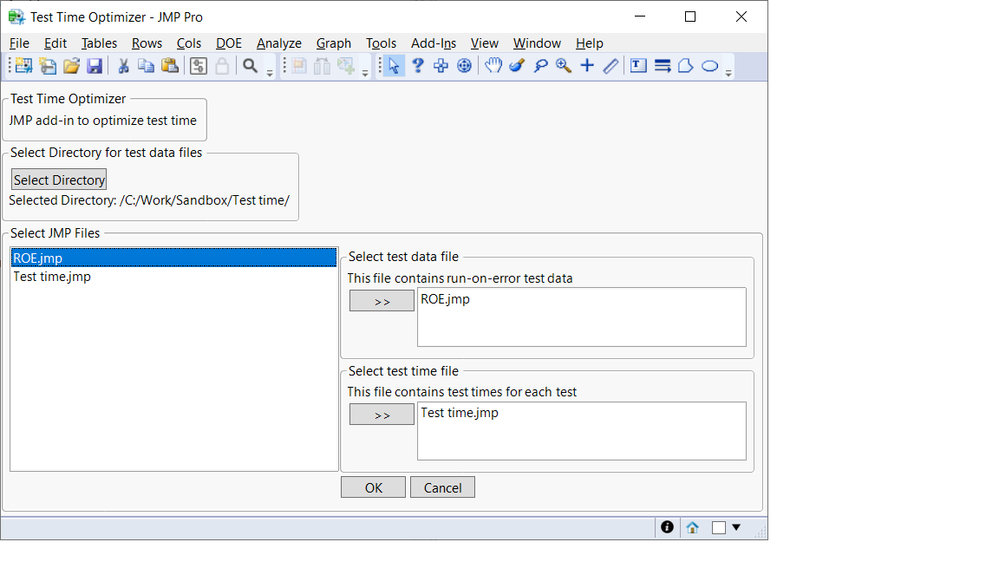The image size is (999, 562).
Task: Open the Help menu
Action: [x=589, y=43]
